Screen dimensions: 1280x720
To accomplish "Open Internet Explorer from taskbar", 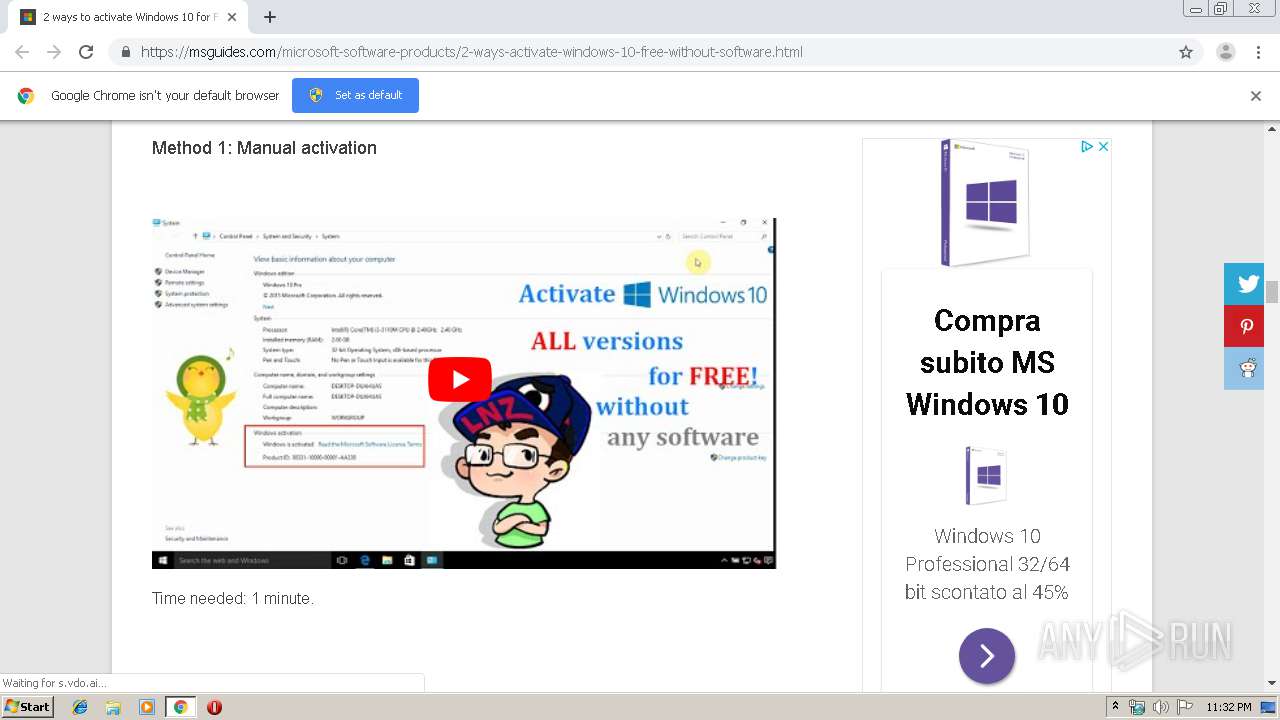I will (80, 707).
